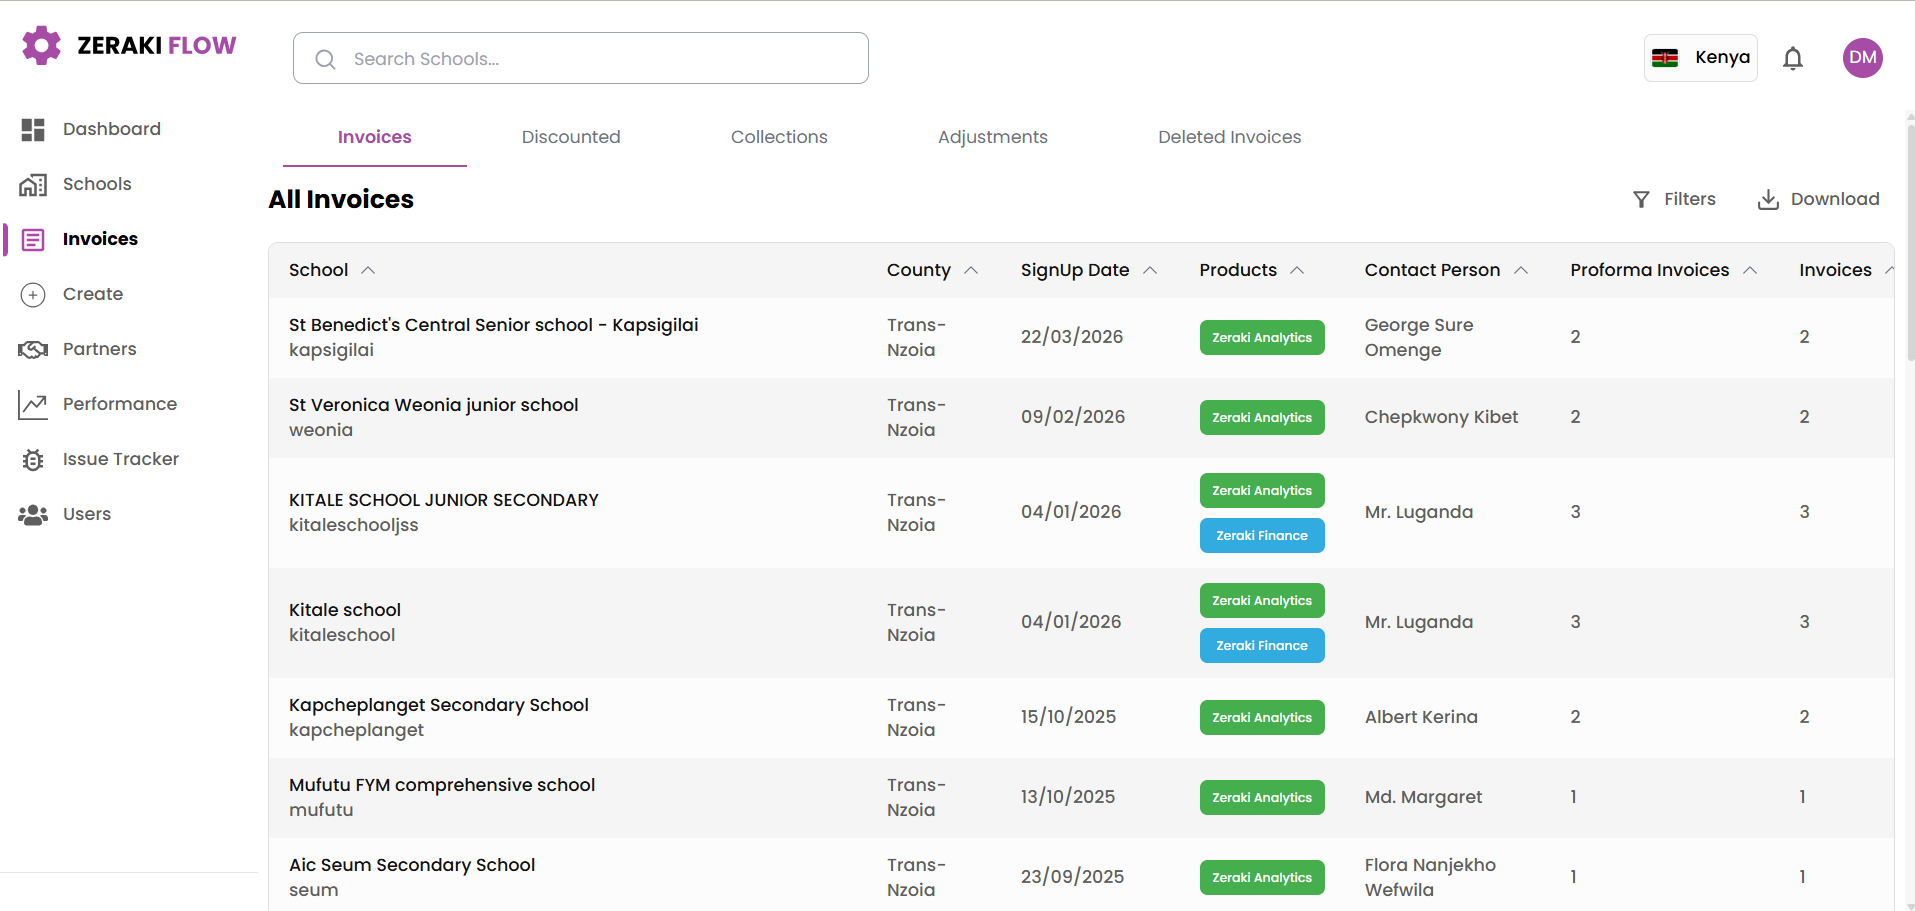Click the All Invoices heading
This screenshot has height=911, width=1915.
341,199
